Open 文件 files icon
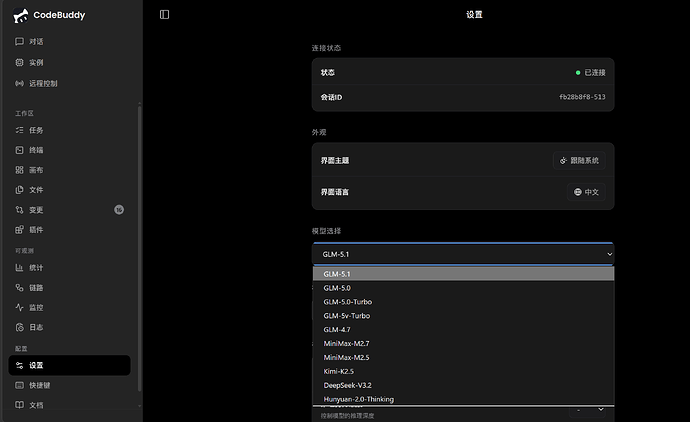 [19, 190]
